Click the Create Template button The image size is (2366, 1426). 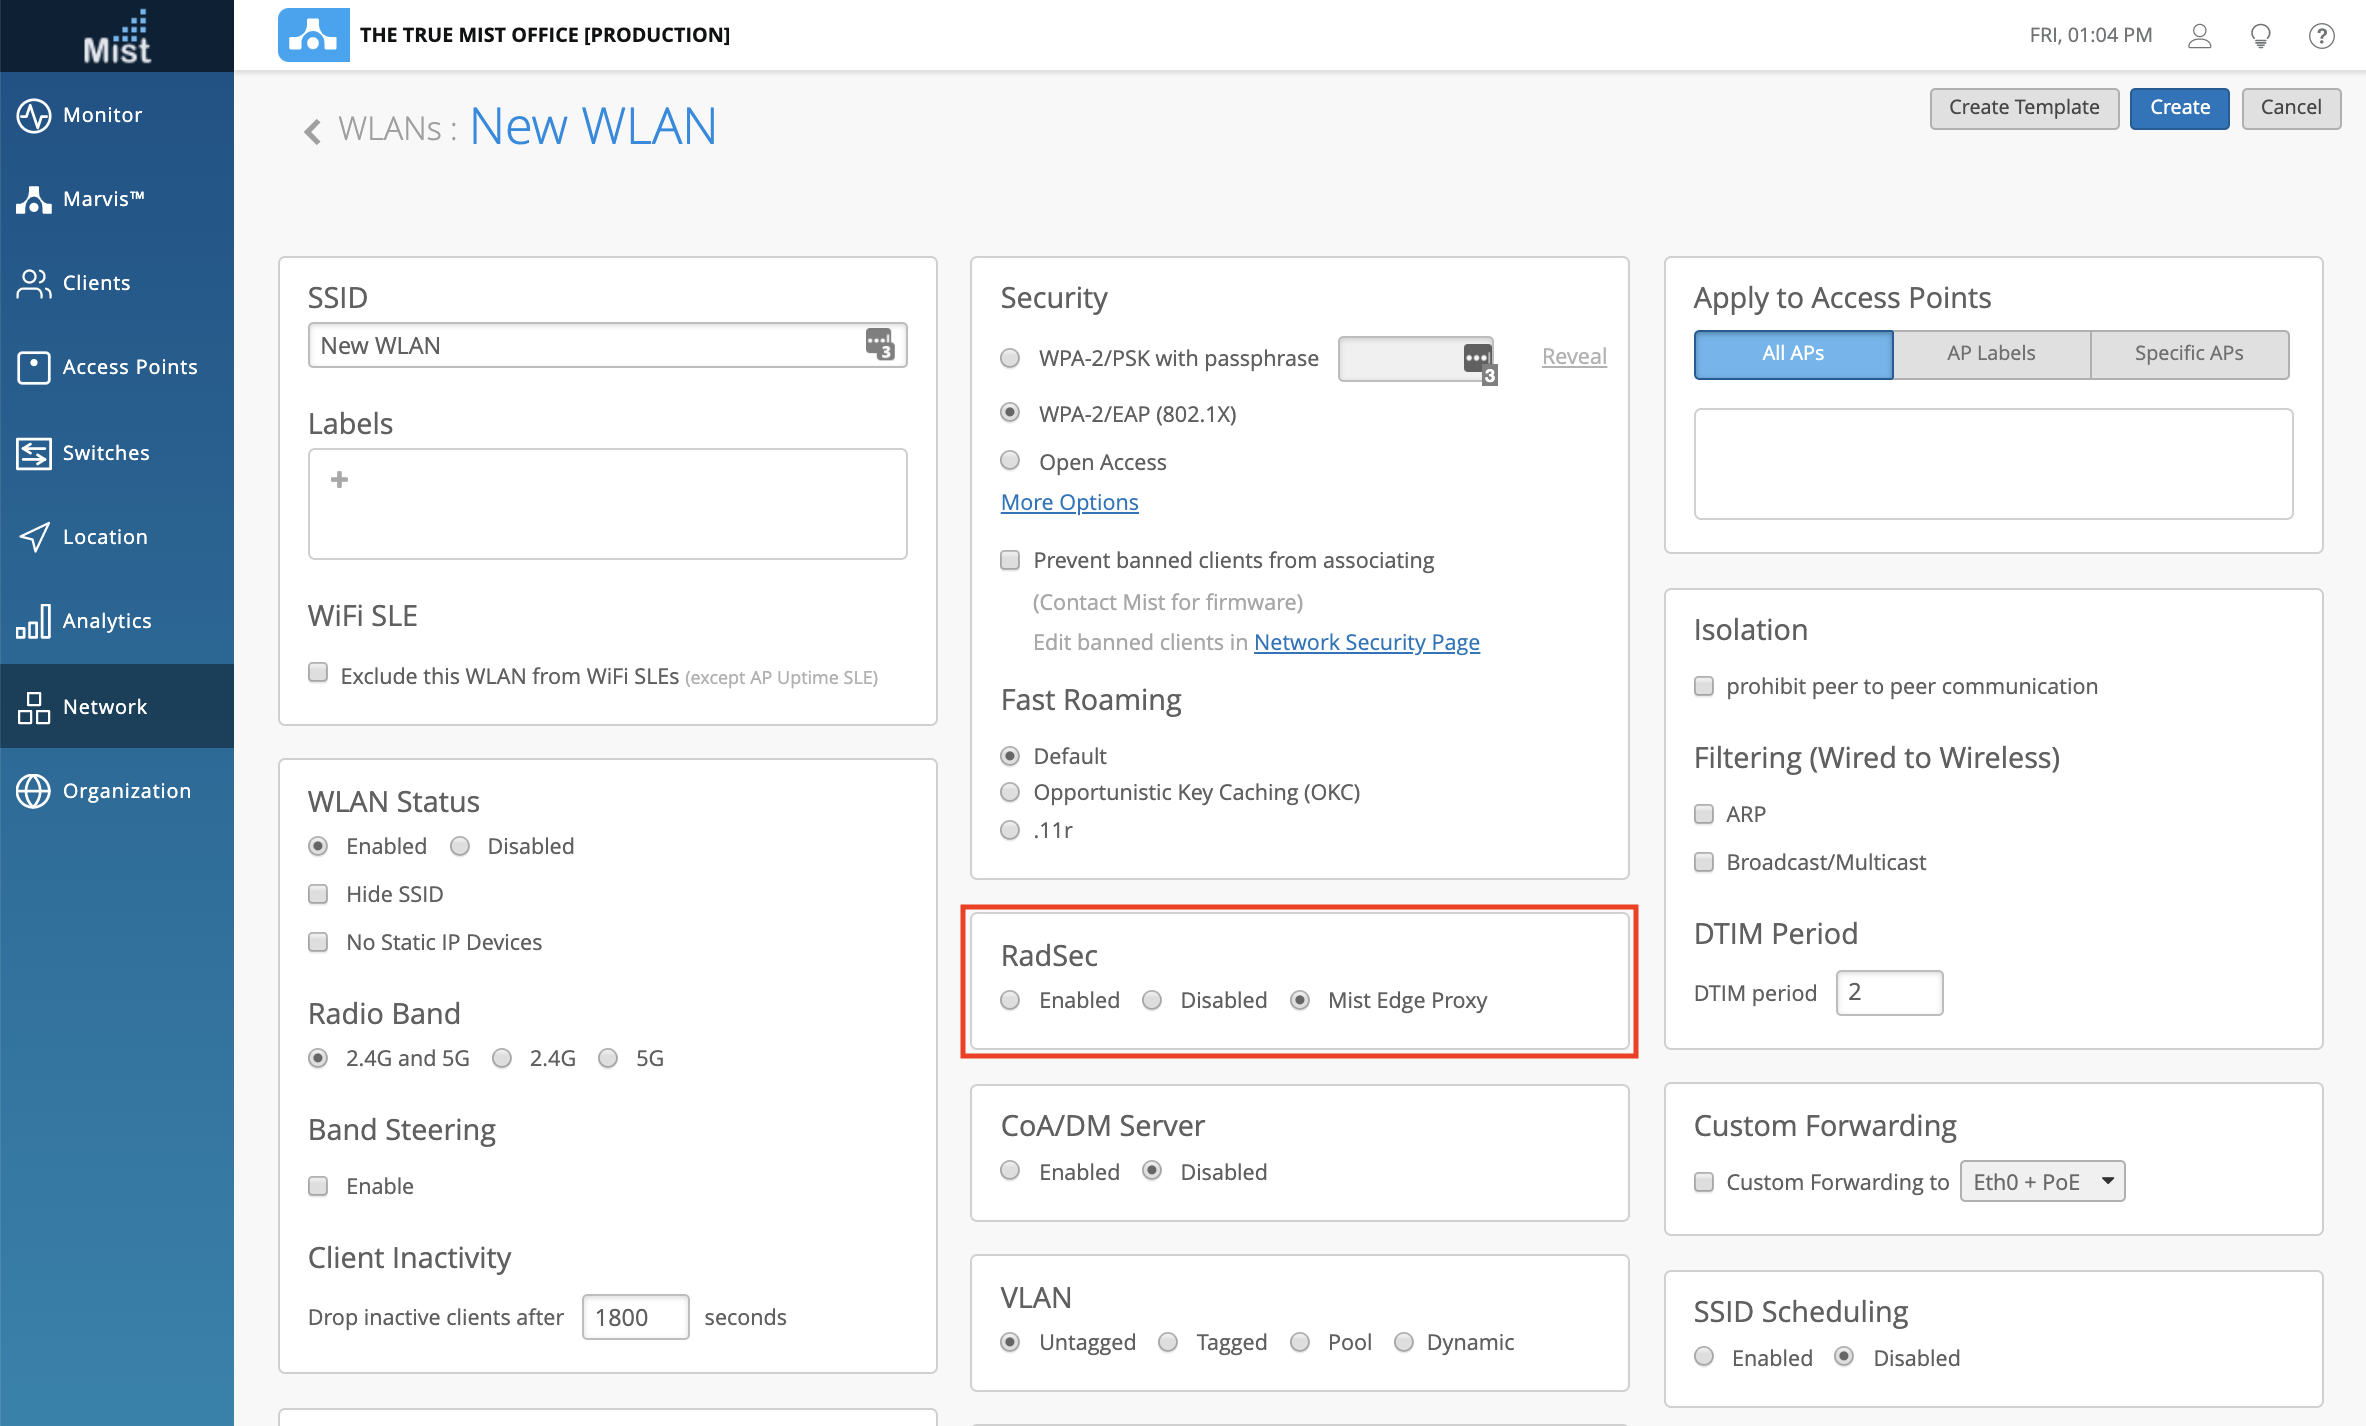2023,108
